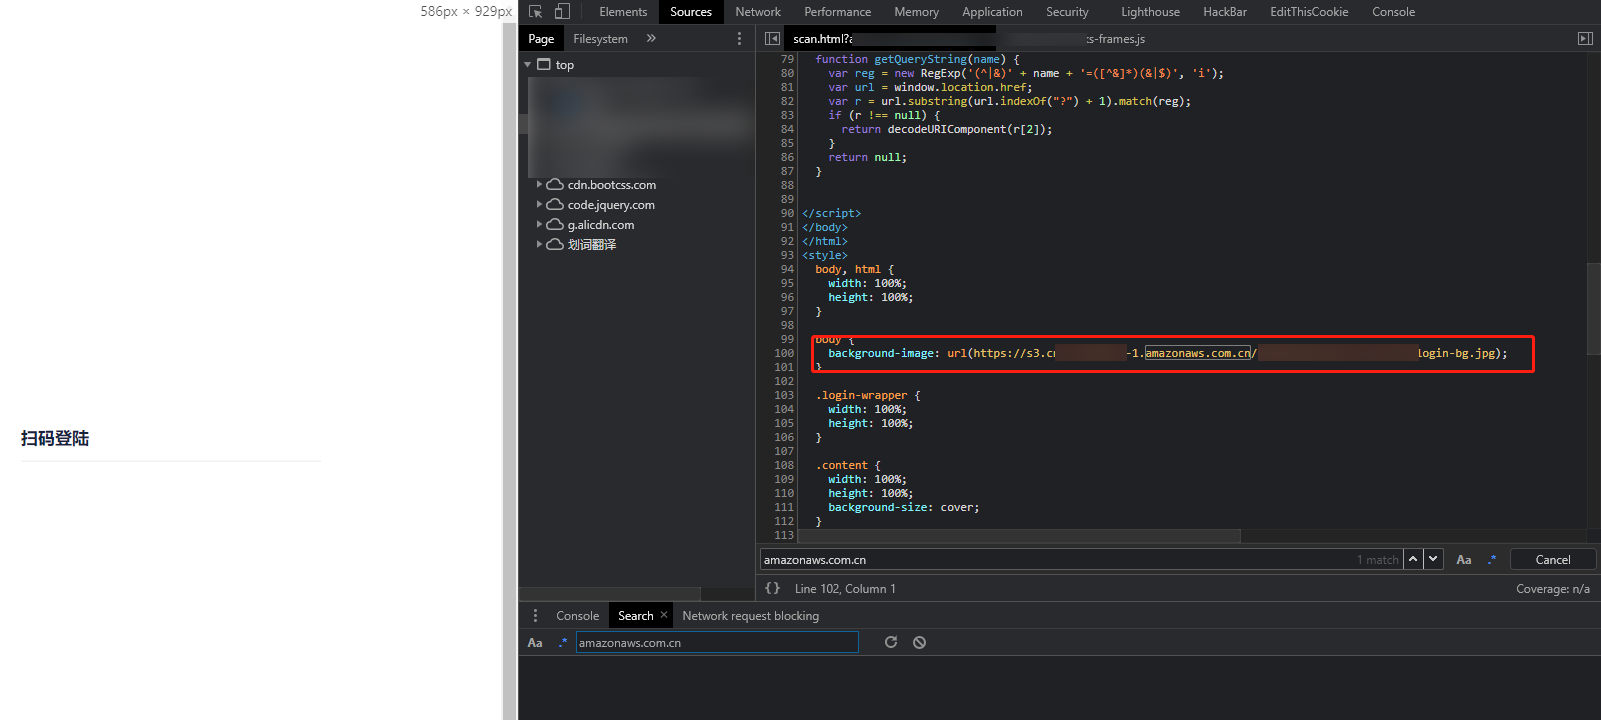Expand the cdn.bootcss.com tree node
Screen dimensions: 1601x720
(539, 185)
